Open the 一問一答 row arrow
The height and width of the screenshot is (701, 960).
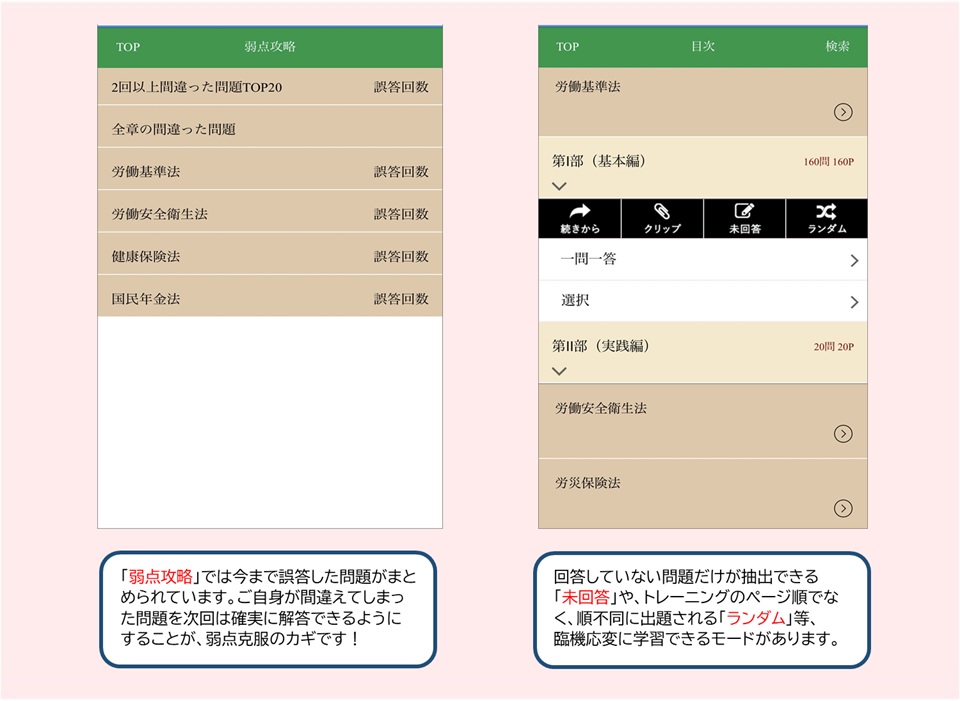point(854,261)
